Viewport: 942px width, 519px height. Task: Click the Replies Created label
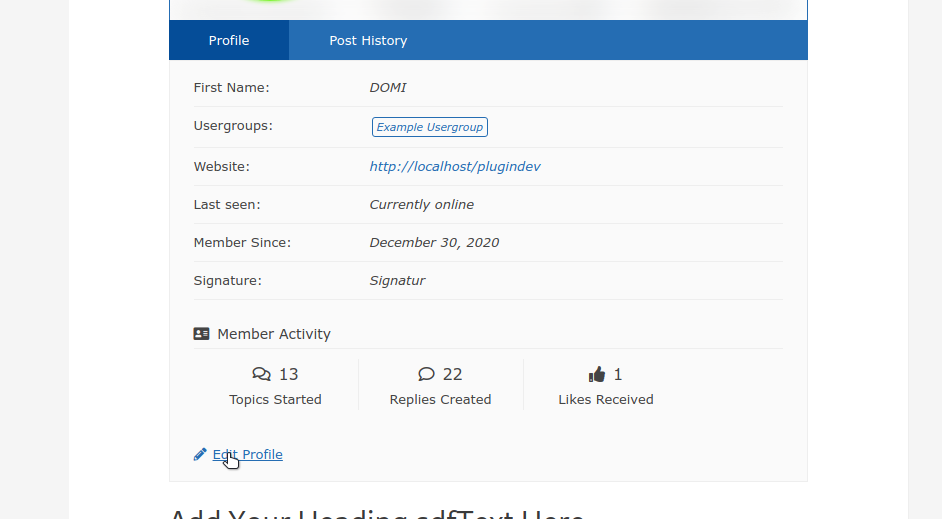[440, 399]
